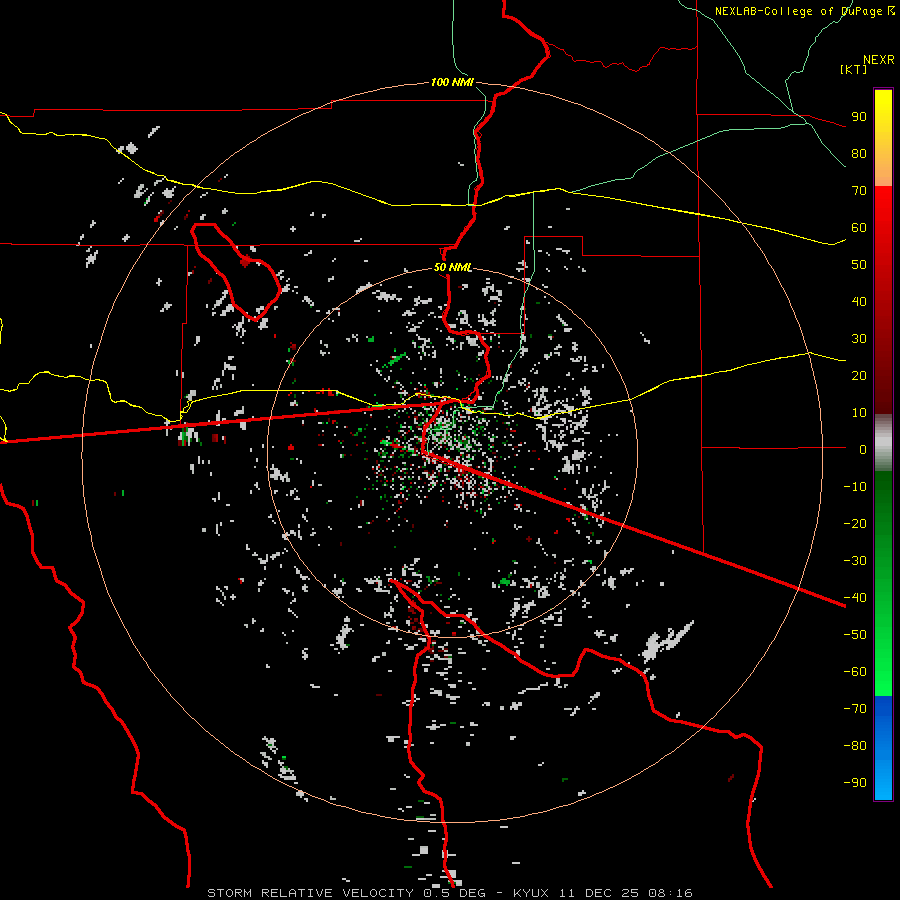Click the 0 value on velocity scale
This screenshot has height=900, width=900.
[x=863, y=450]
